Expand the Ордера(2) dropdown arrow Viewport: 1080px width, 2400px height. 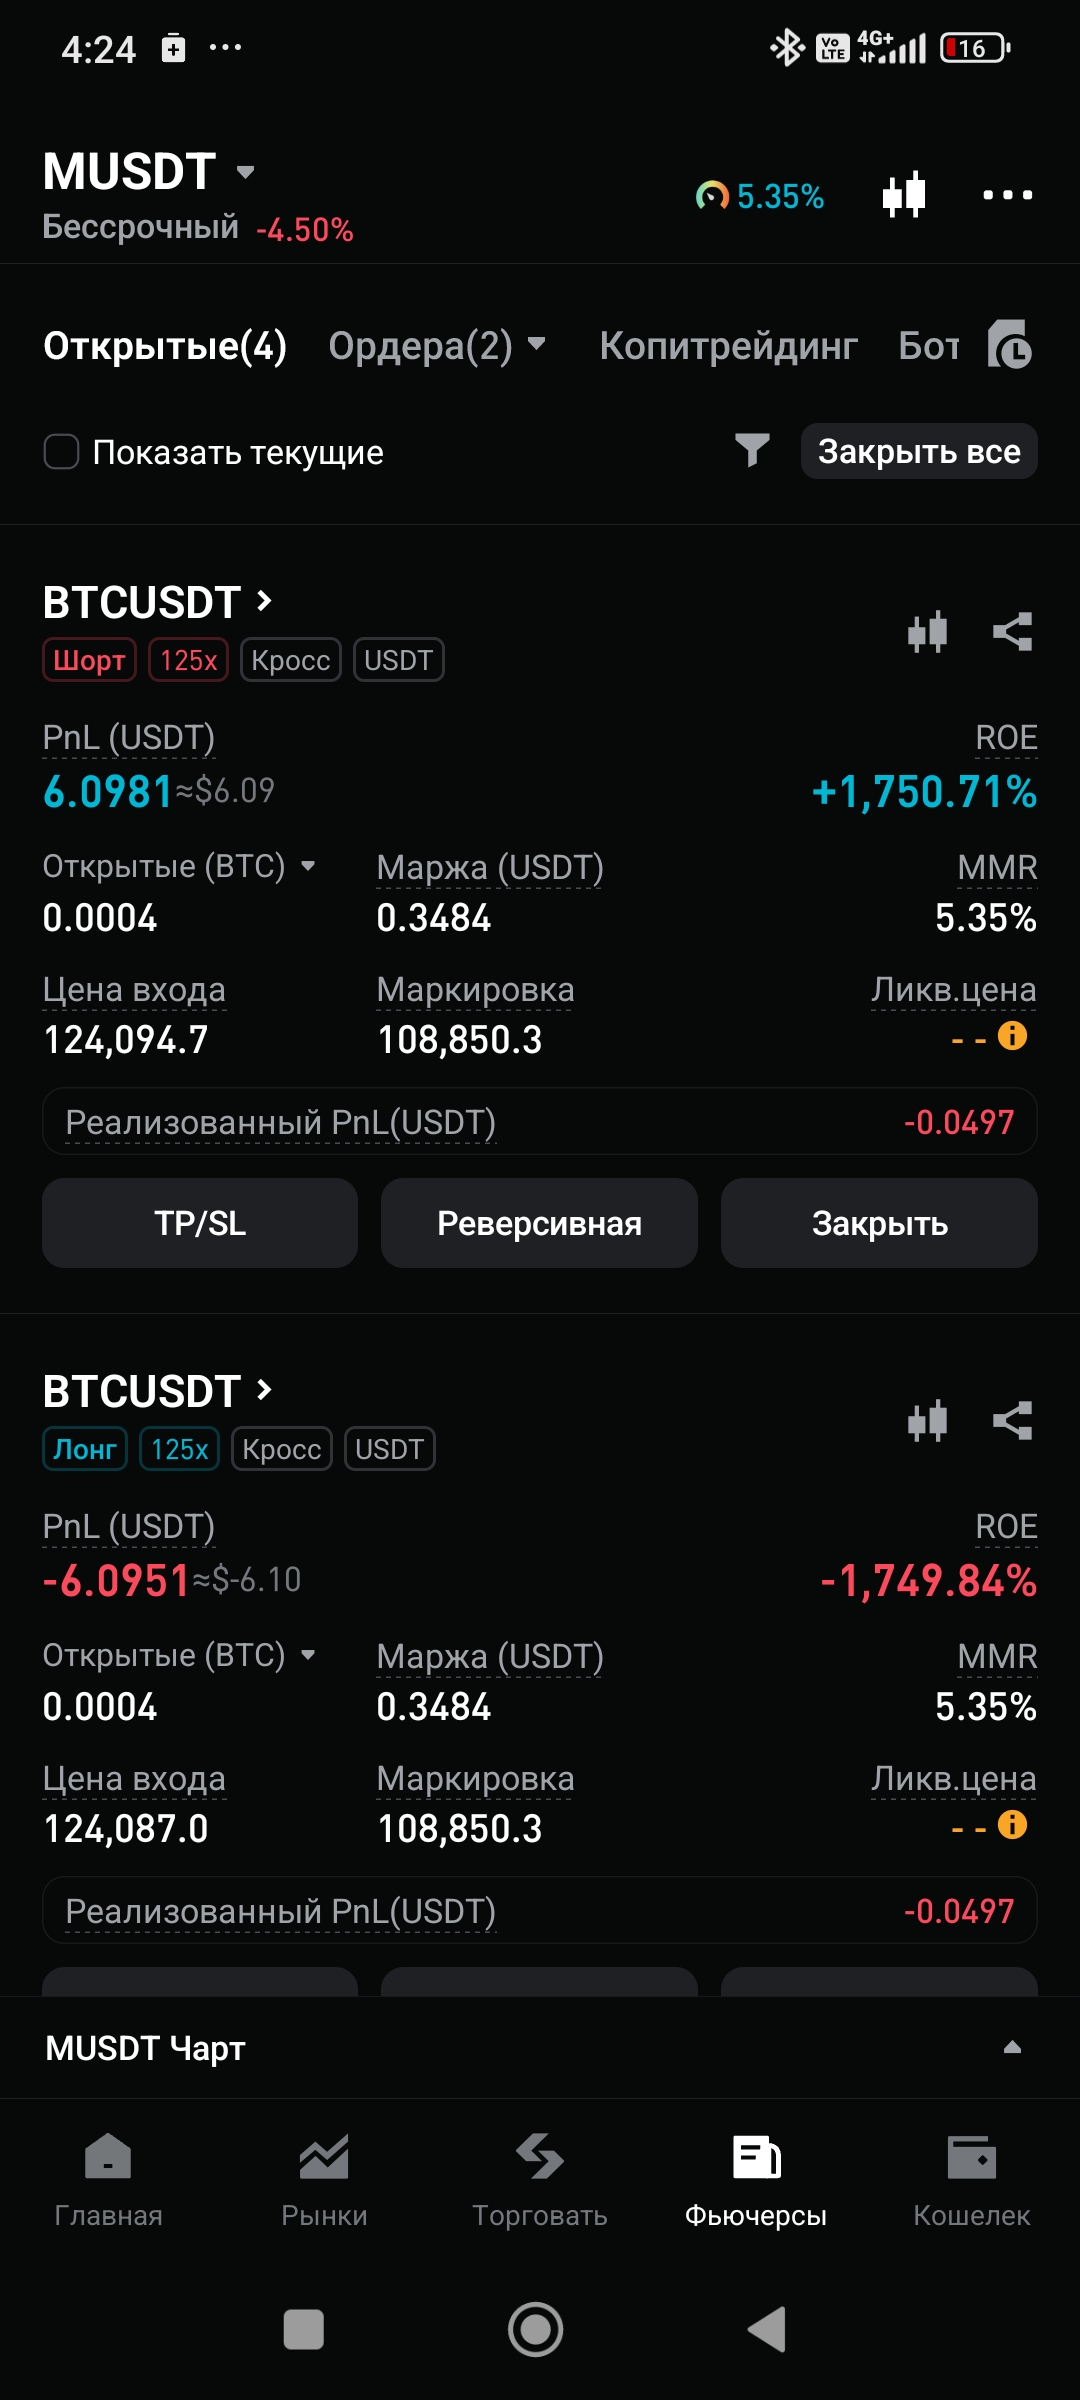(537, 345)
